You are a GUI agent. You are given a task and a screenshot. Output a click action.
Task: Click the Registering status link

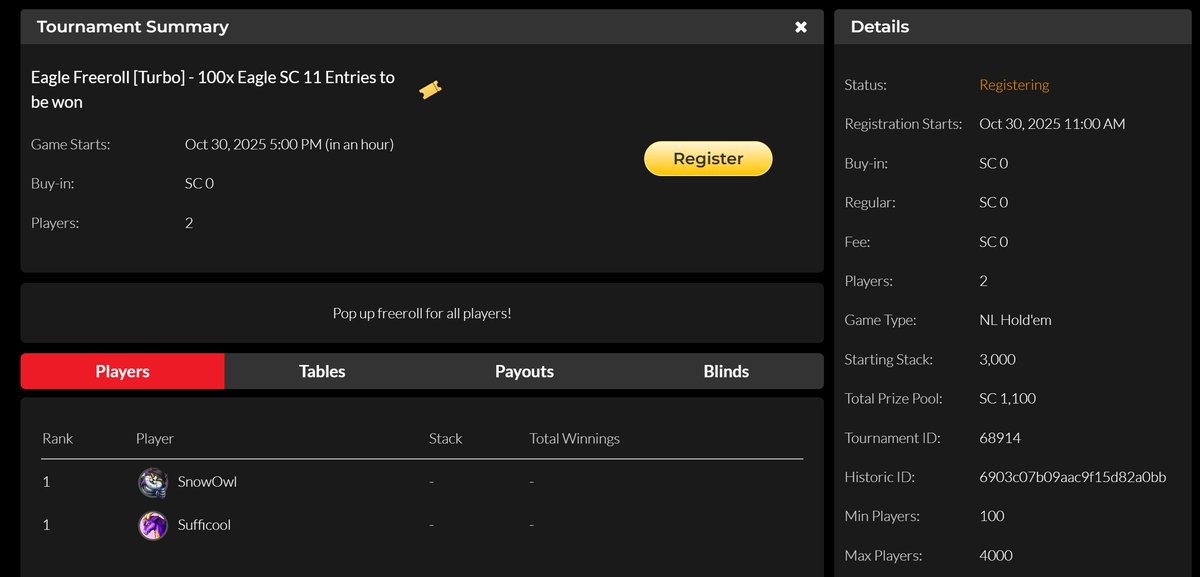coord(1014,85)
